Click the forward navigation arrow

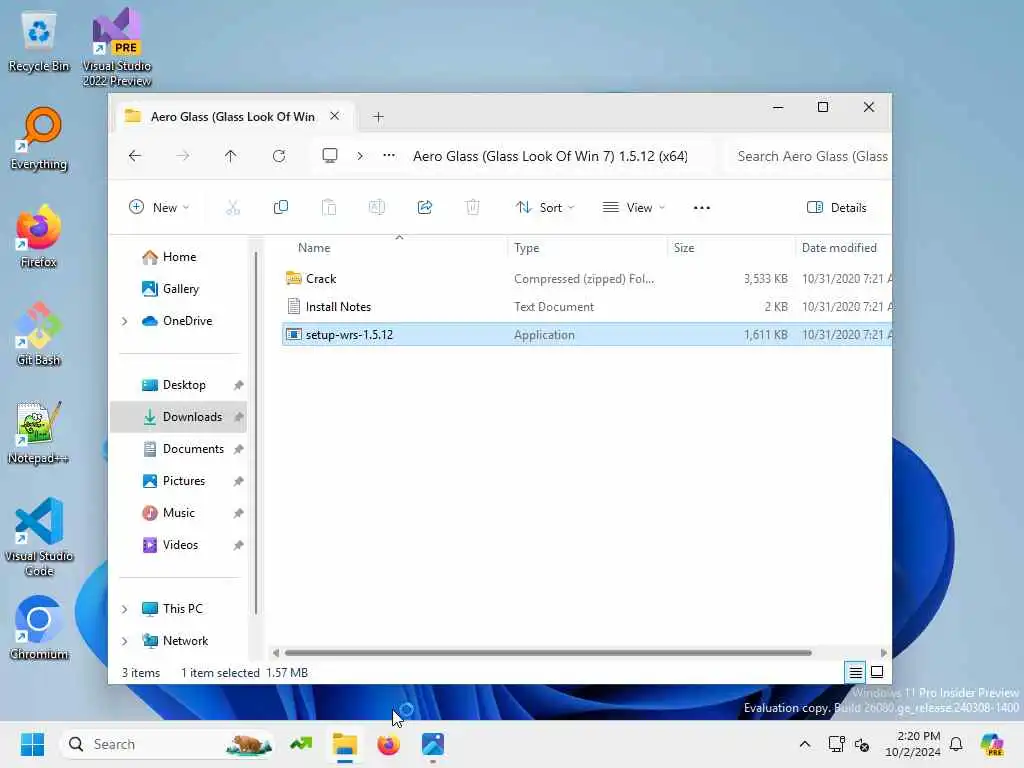pyautogui.click(x=183, y=156)
